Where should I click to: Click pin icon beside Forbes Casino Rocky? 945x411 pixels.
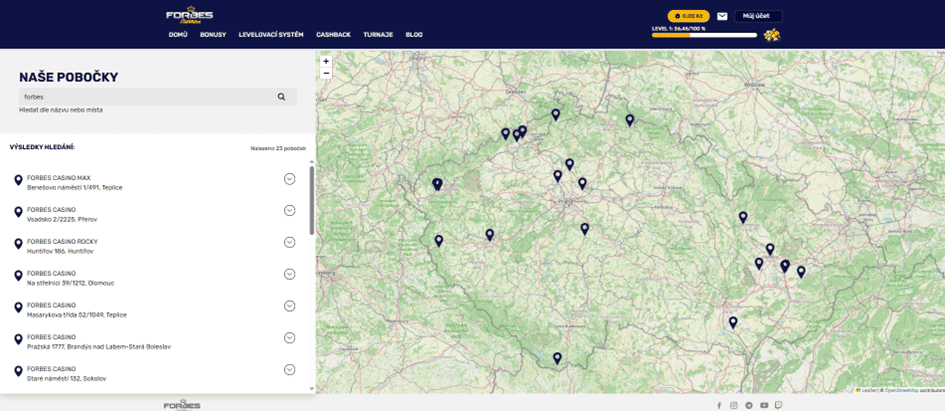pos(18,243)
